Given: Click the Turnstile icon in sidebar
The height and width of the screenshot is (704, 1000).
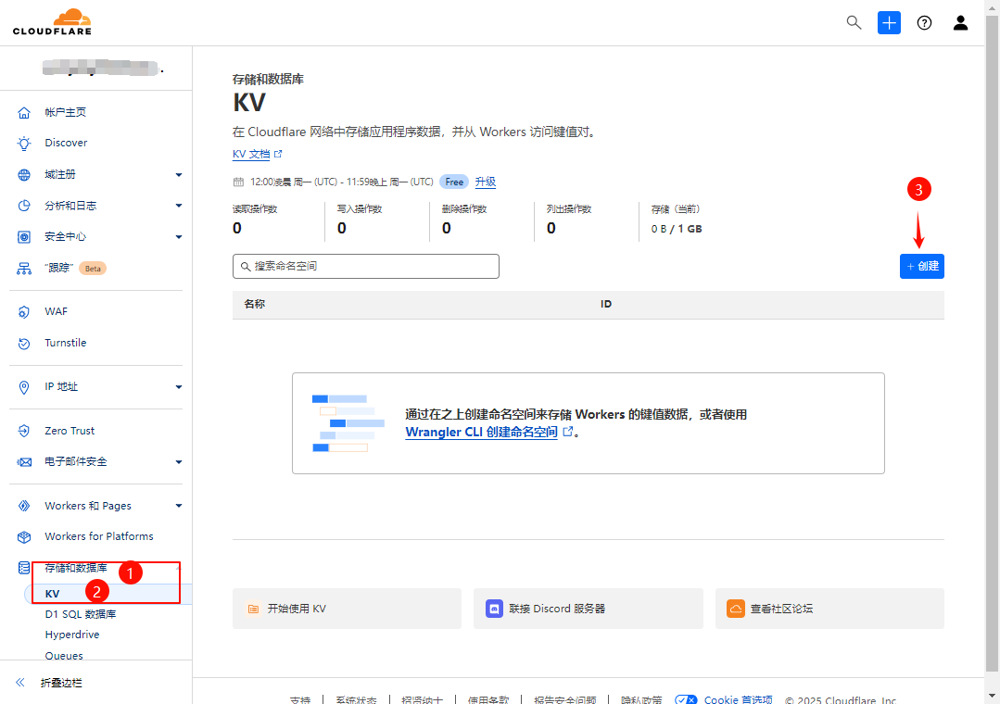Looking at the screenshot, I should point(24,343).
